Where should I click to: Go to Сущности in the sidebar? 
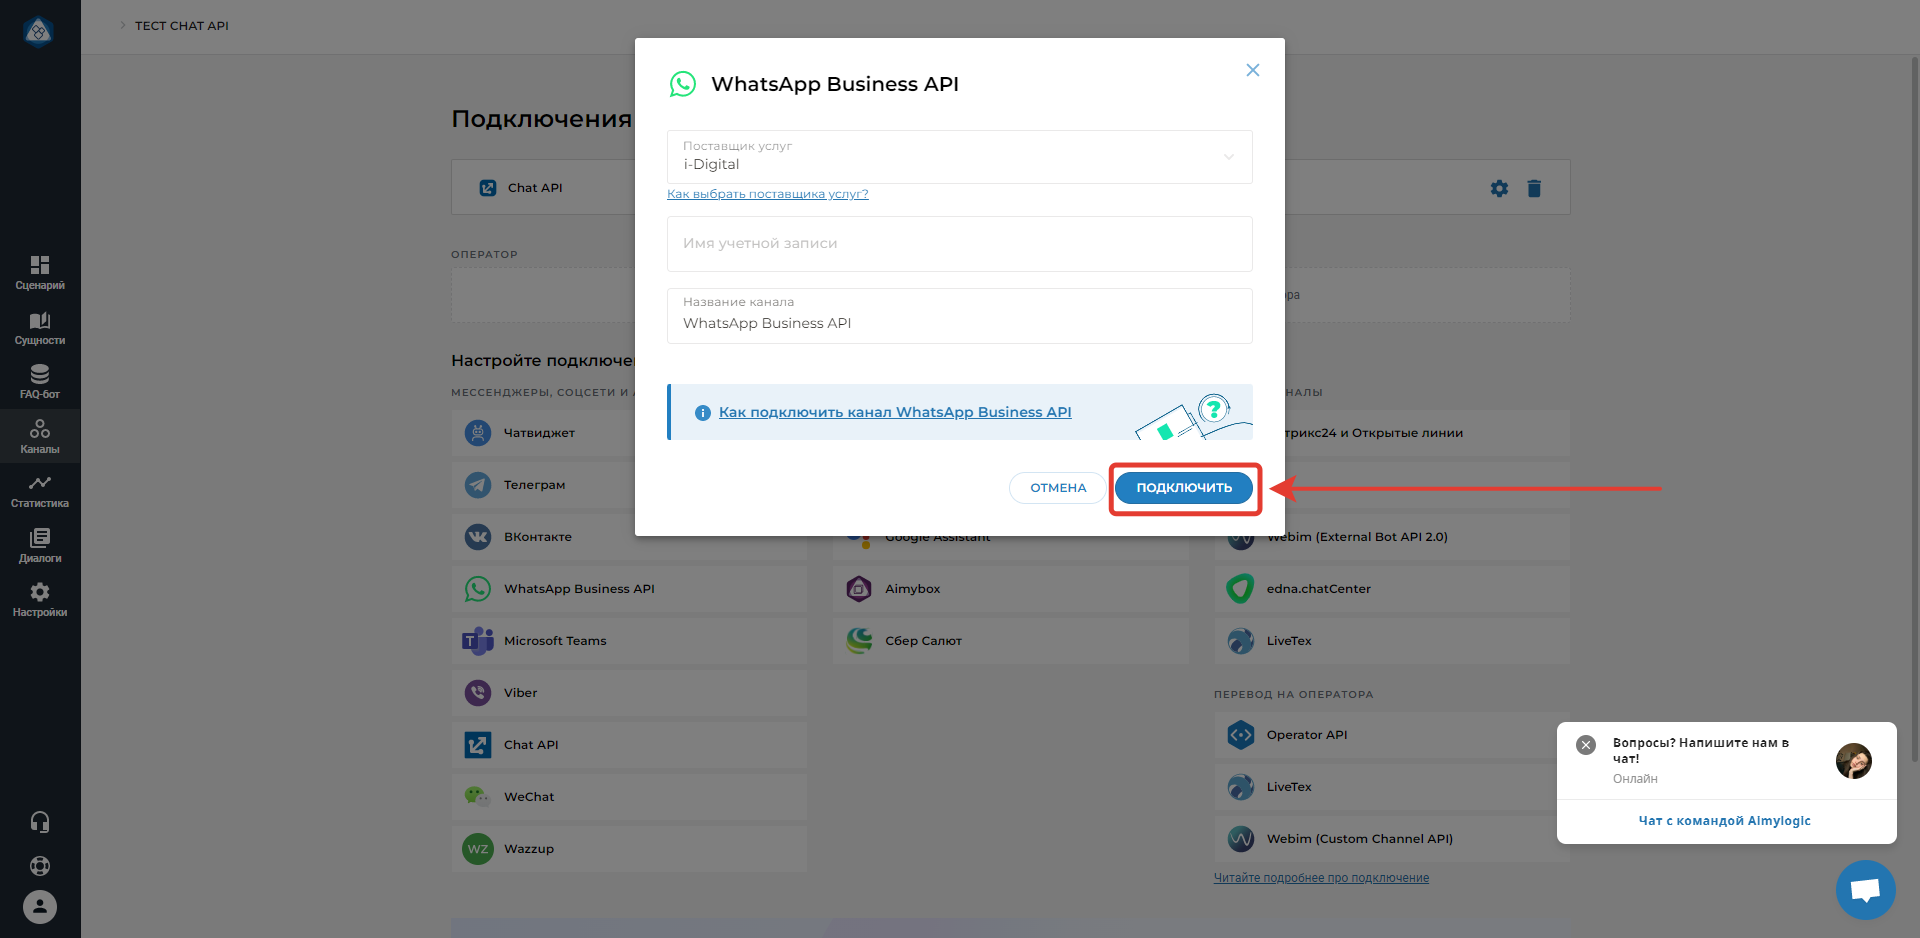(x=40, y=328)
